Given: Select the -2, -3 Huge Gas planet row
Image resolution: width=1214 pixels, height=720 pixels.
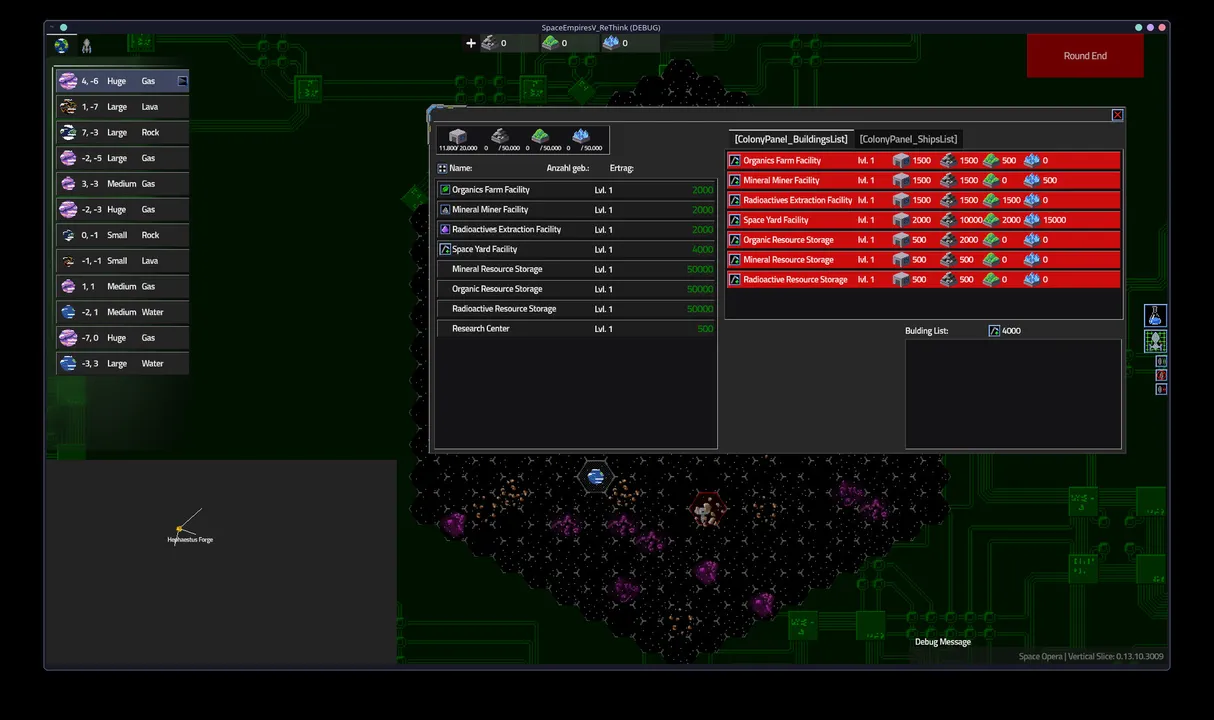Looking at the screenshot, I should coord(122,210).
